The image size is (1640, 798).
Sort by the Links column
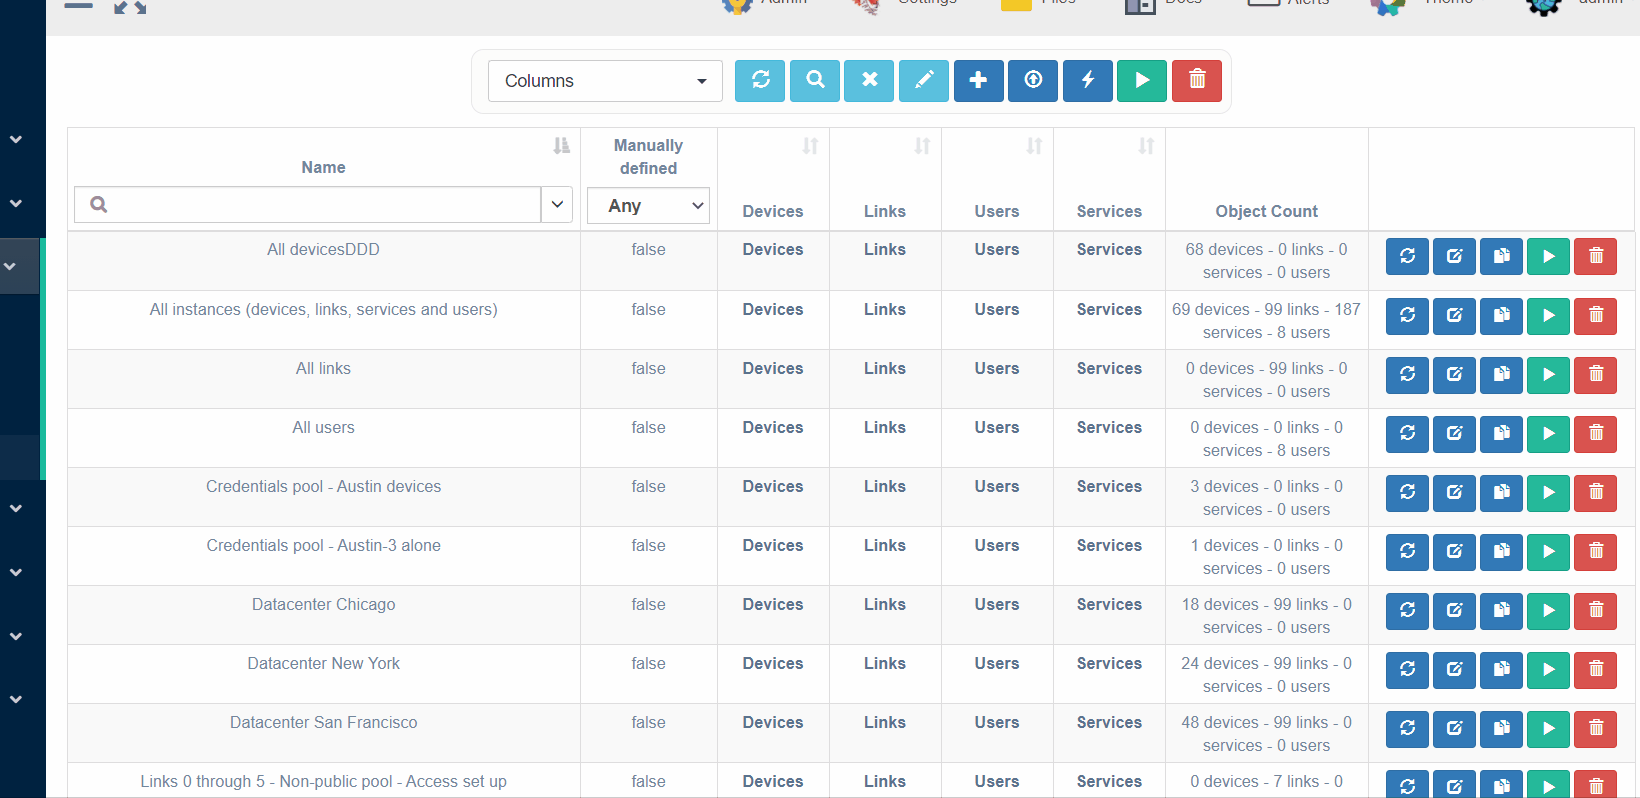pyautogui.click(x=922, y=146)
